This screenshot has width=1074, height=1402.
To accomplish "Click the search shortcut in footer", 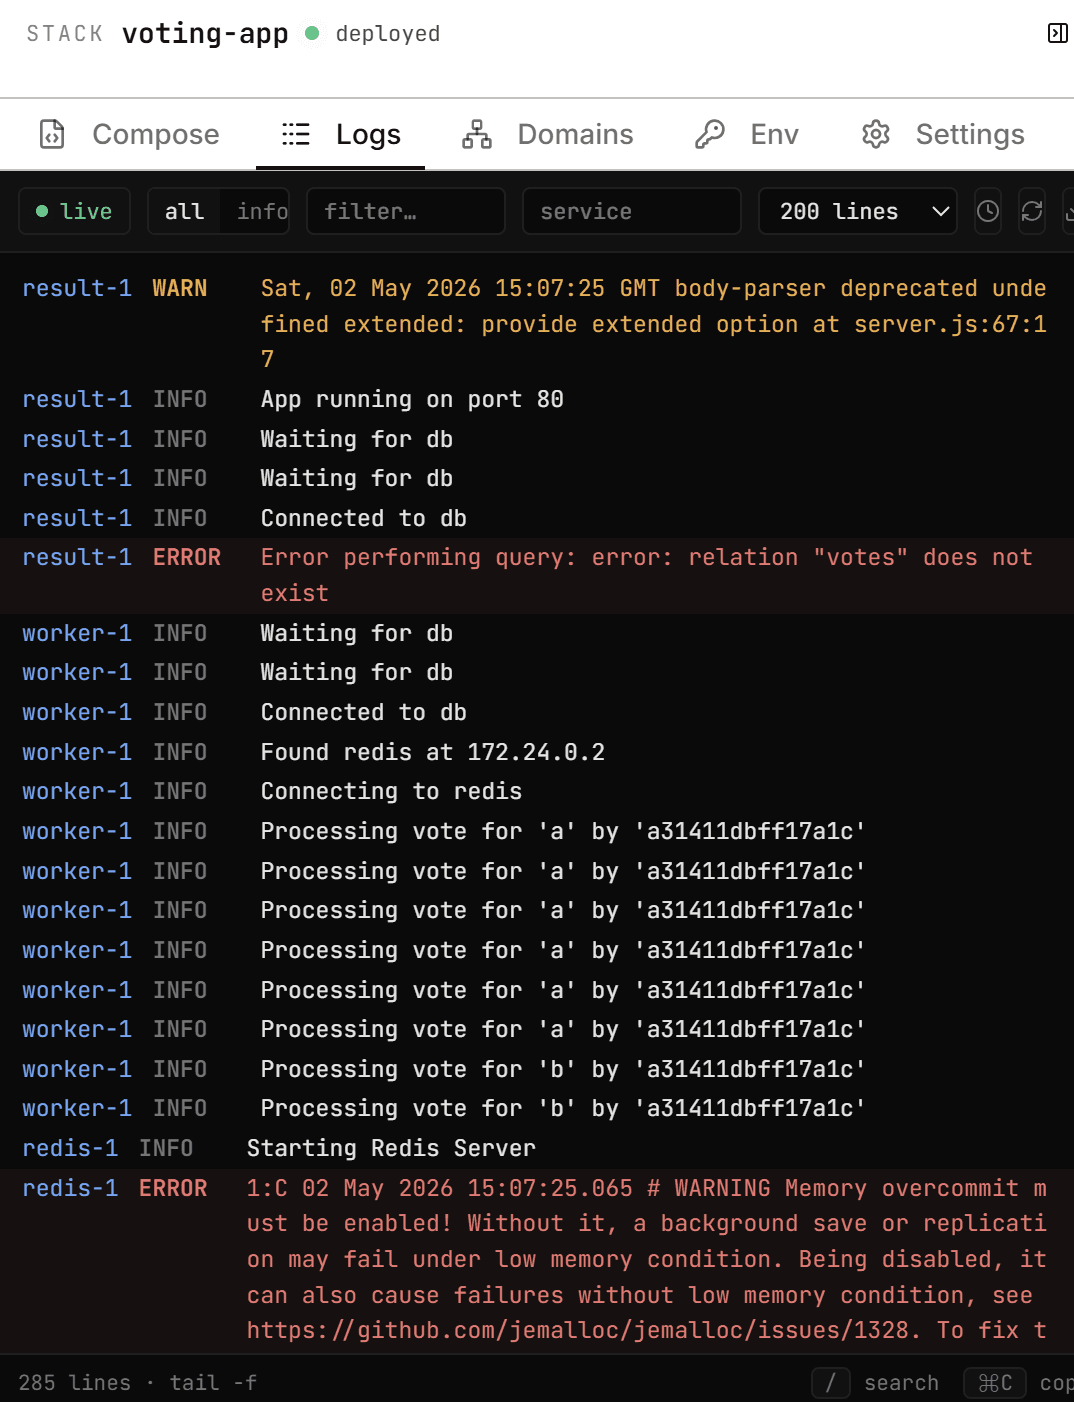I will tap(876, 1383).
